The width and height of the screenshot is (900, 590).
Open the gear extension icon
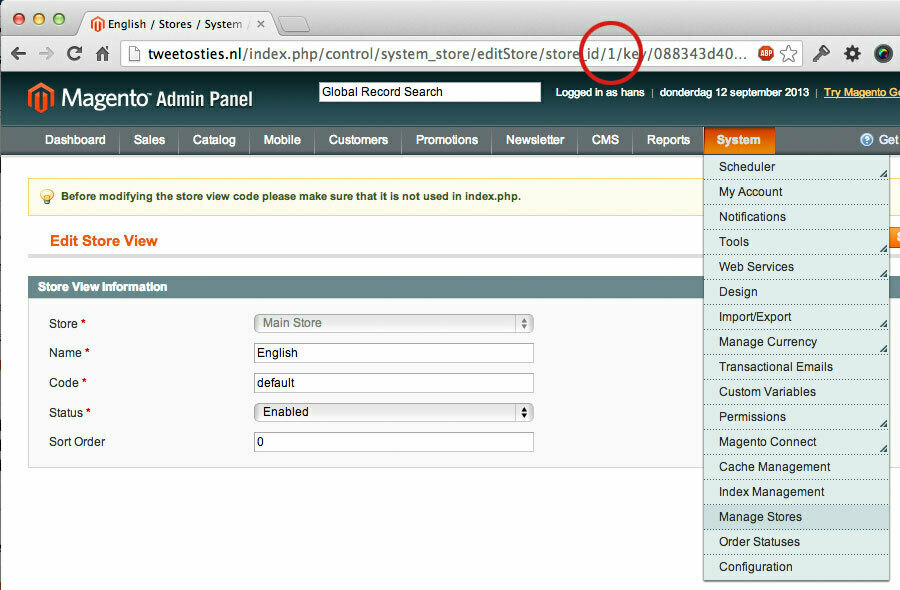pyautogui.click(x=852, y=53)
